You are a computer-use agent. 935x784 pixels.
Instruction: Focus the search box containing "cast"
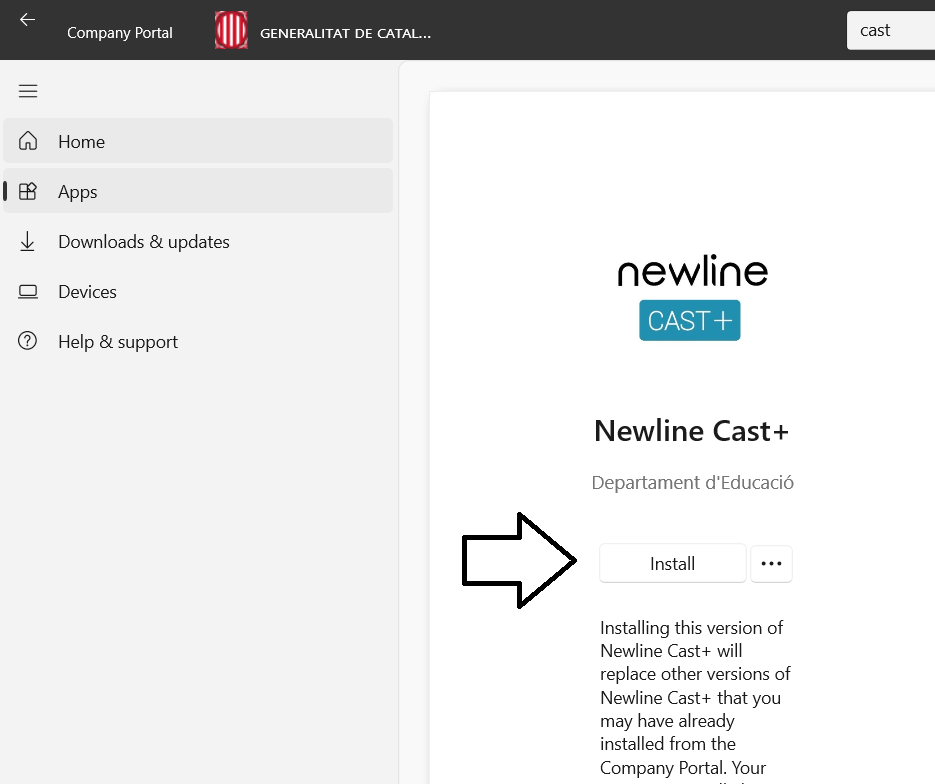pyautogui.click(x=890, y=30)
